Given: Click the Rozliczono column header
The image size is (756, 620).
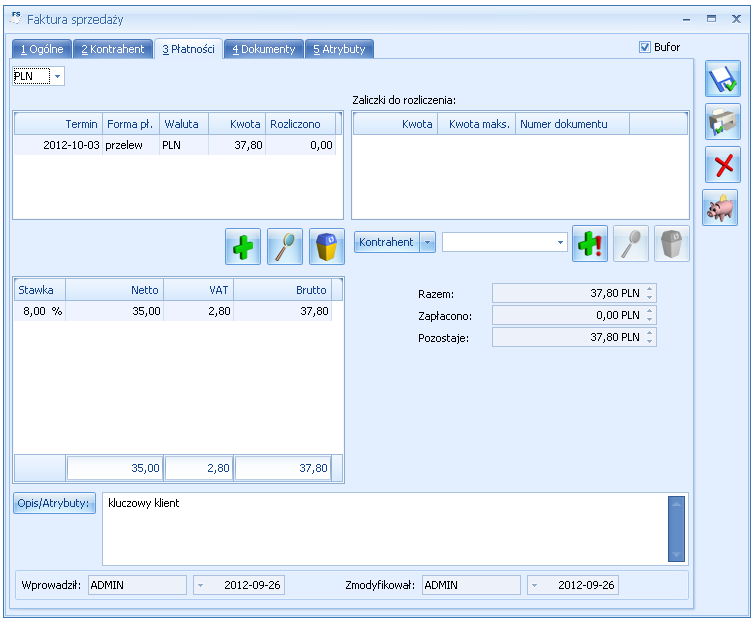Looking at the screenshot, I should [300, 124].
